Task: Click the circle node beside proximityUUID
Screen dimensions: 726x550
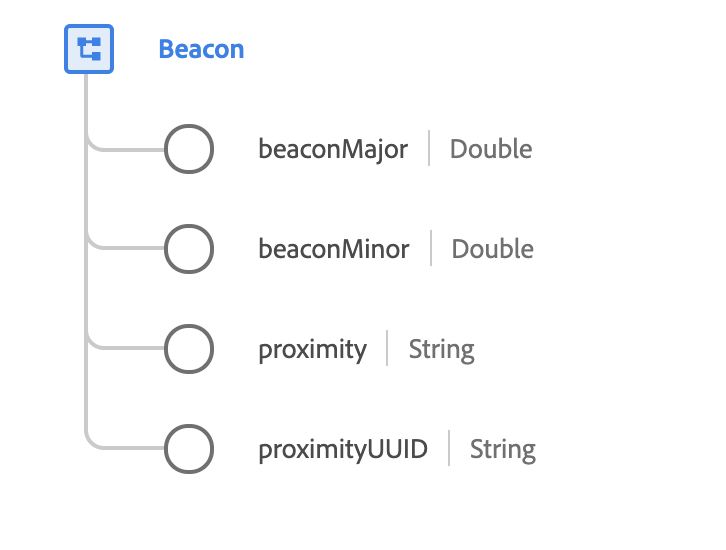Action: pyautogui.click(x=189, y=449)
